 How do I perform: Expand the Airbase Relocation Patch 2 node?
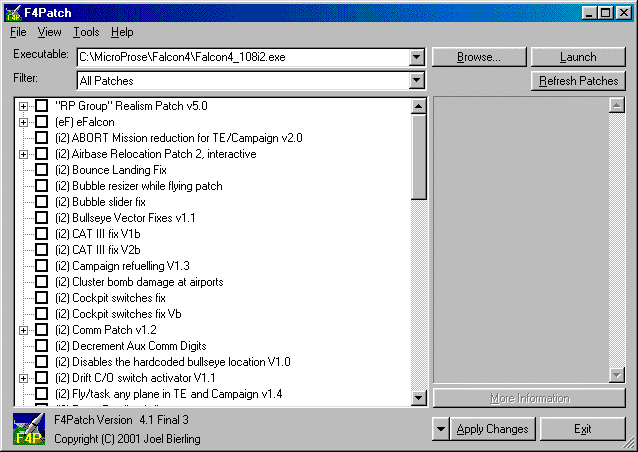[x=23, y=154]
